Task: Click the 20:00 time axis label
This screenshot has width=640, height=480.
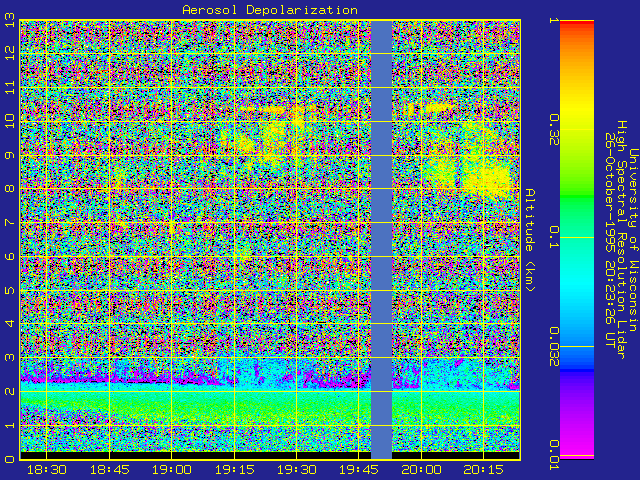Action: click(421, 470)
